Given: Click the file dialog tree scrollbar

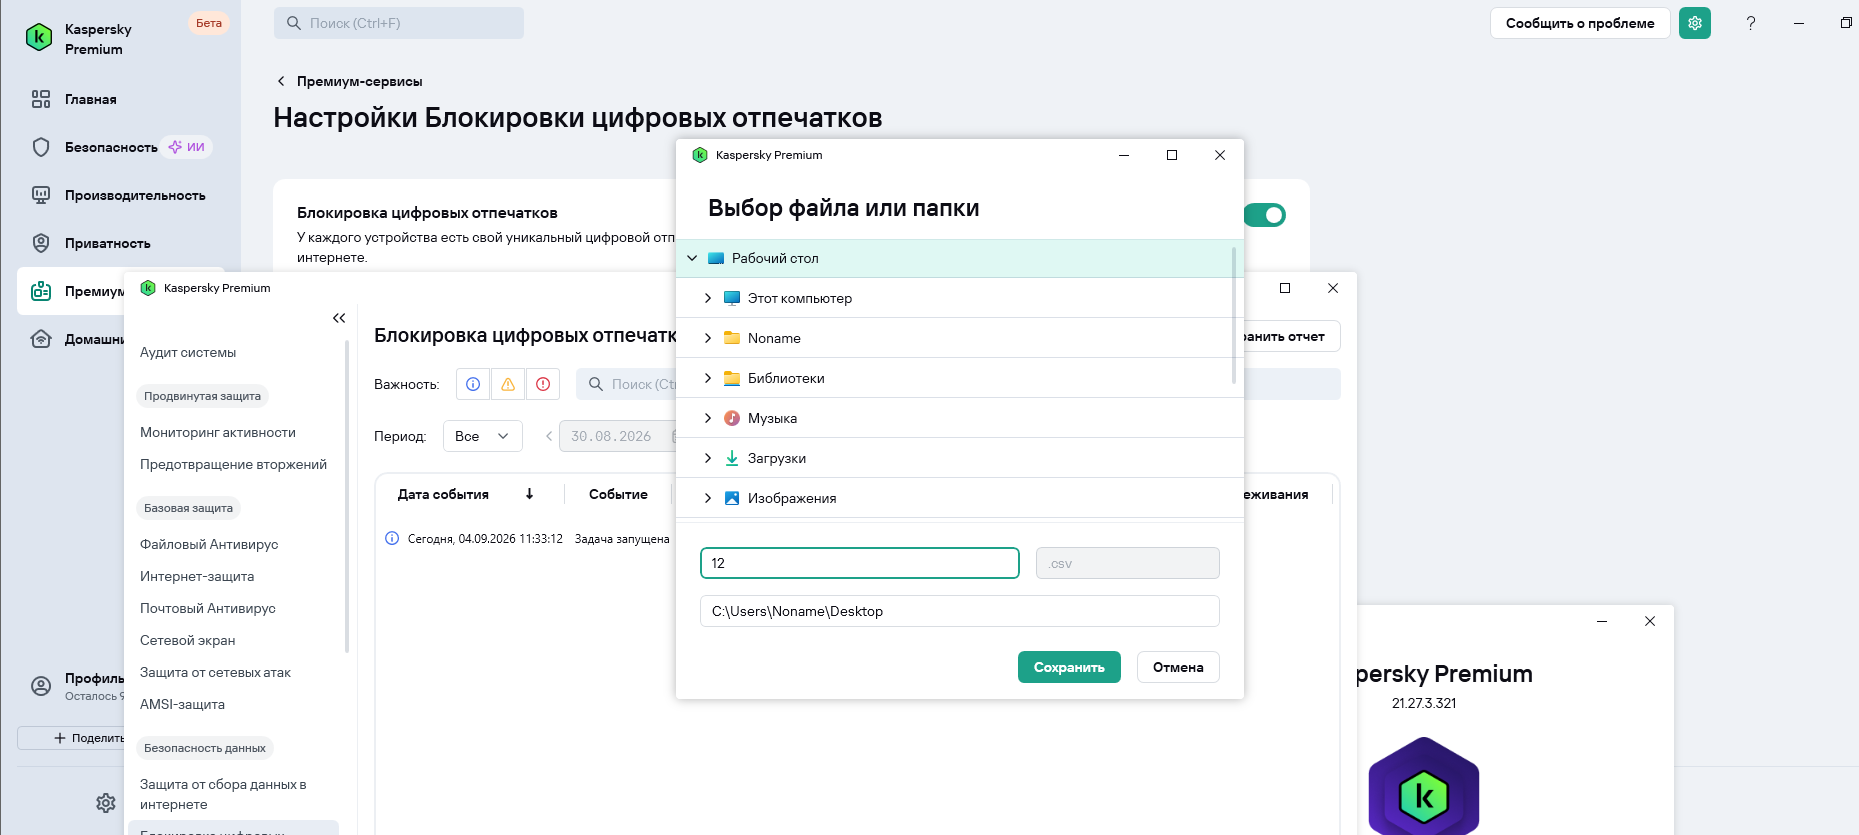Looking at the screenshot, I should (x=1234, y=316).
